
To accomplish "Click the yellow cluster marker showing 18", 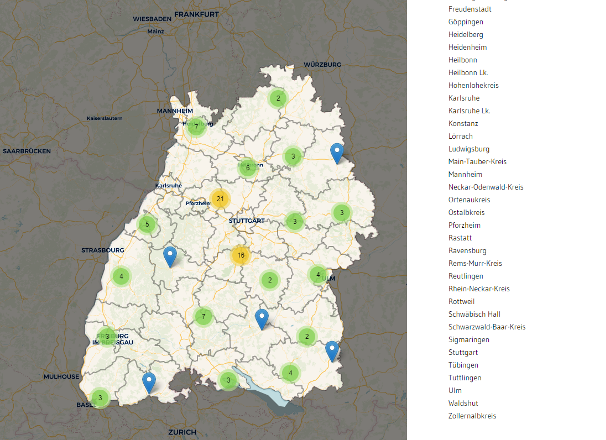I will click(240, 255).
